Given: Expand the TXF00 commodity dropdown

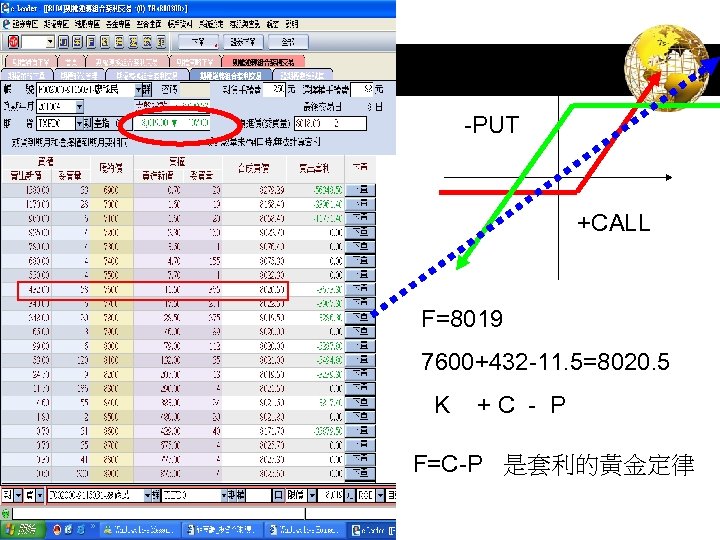Looking at the screenshot, I should (x=79, y=124).
